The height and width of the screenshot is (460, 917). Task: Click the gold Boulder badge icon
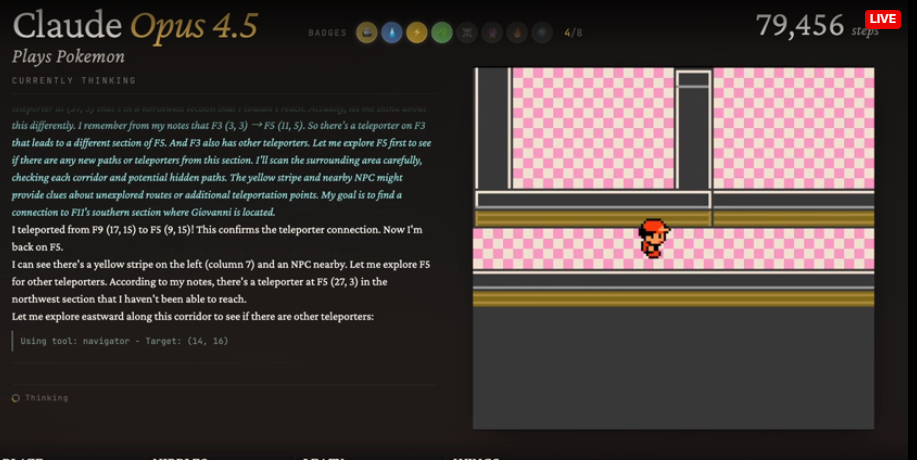point(367,33)
